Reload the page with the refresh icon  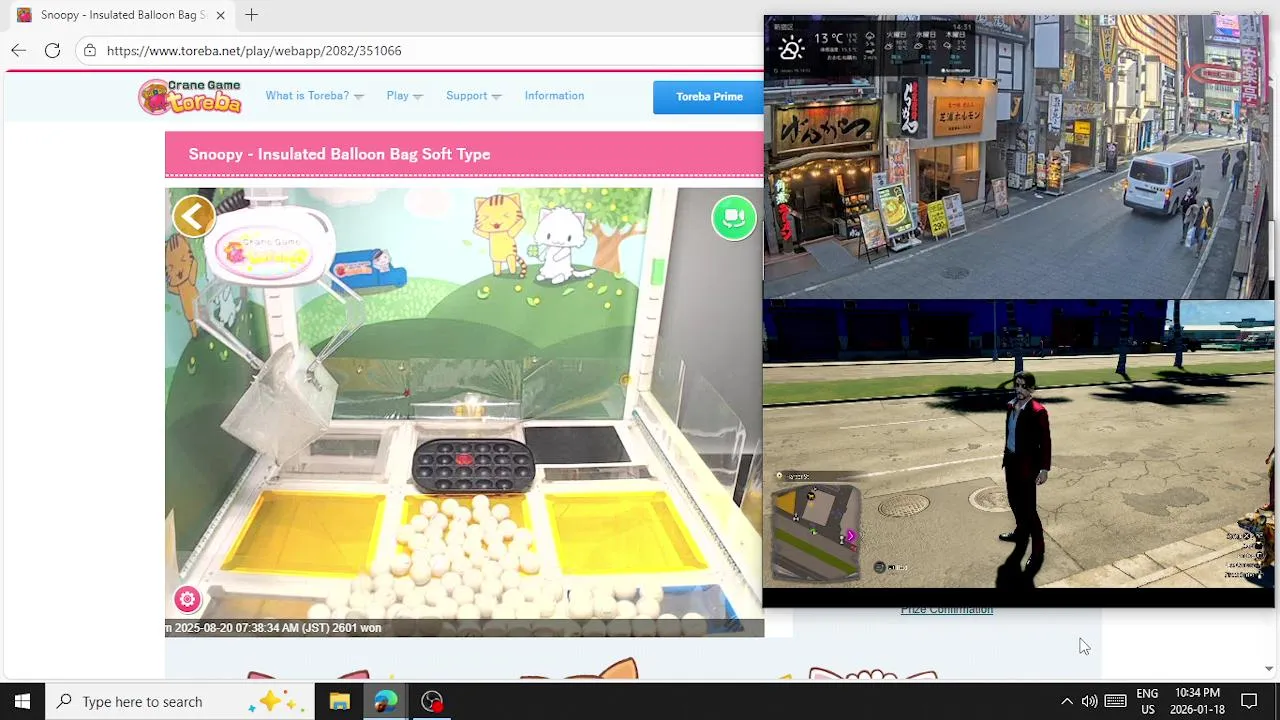(x=52, y=50)
